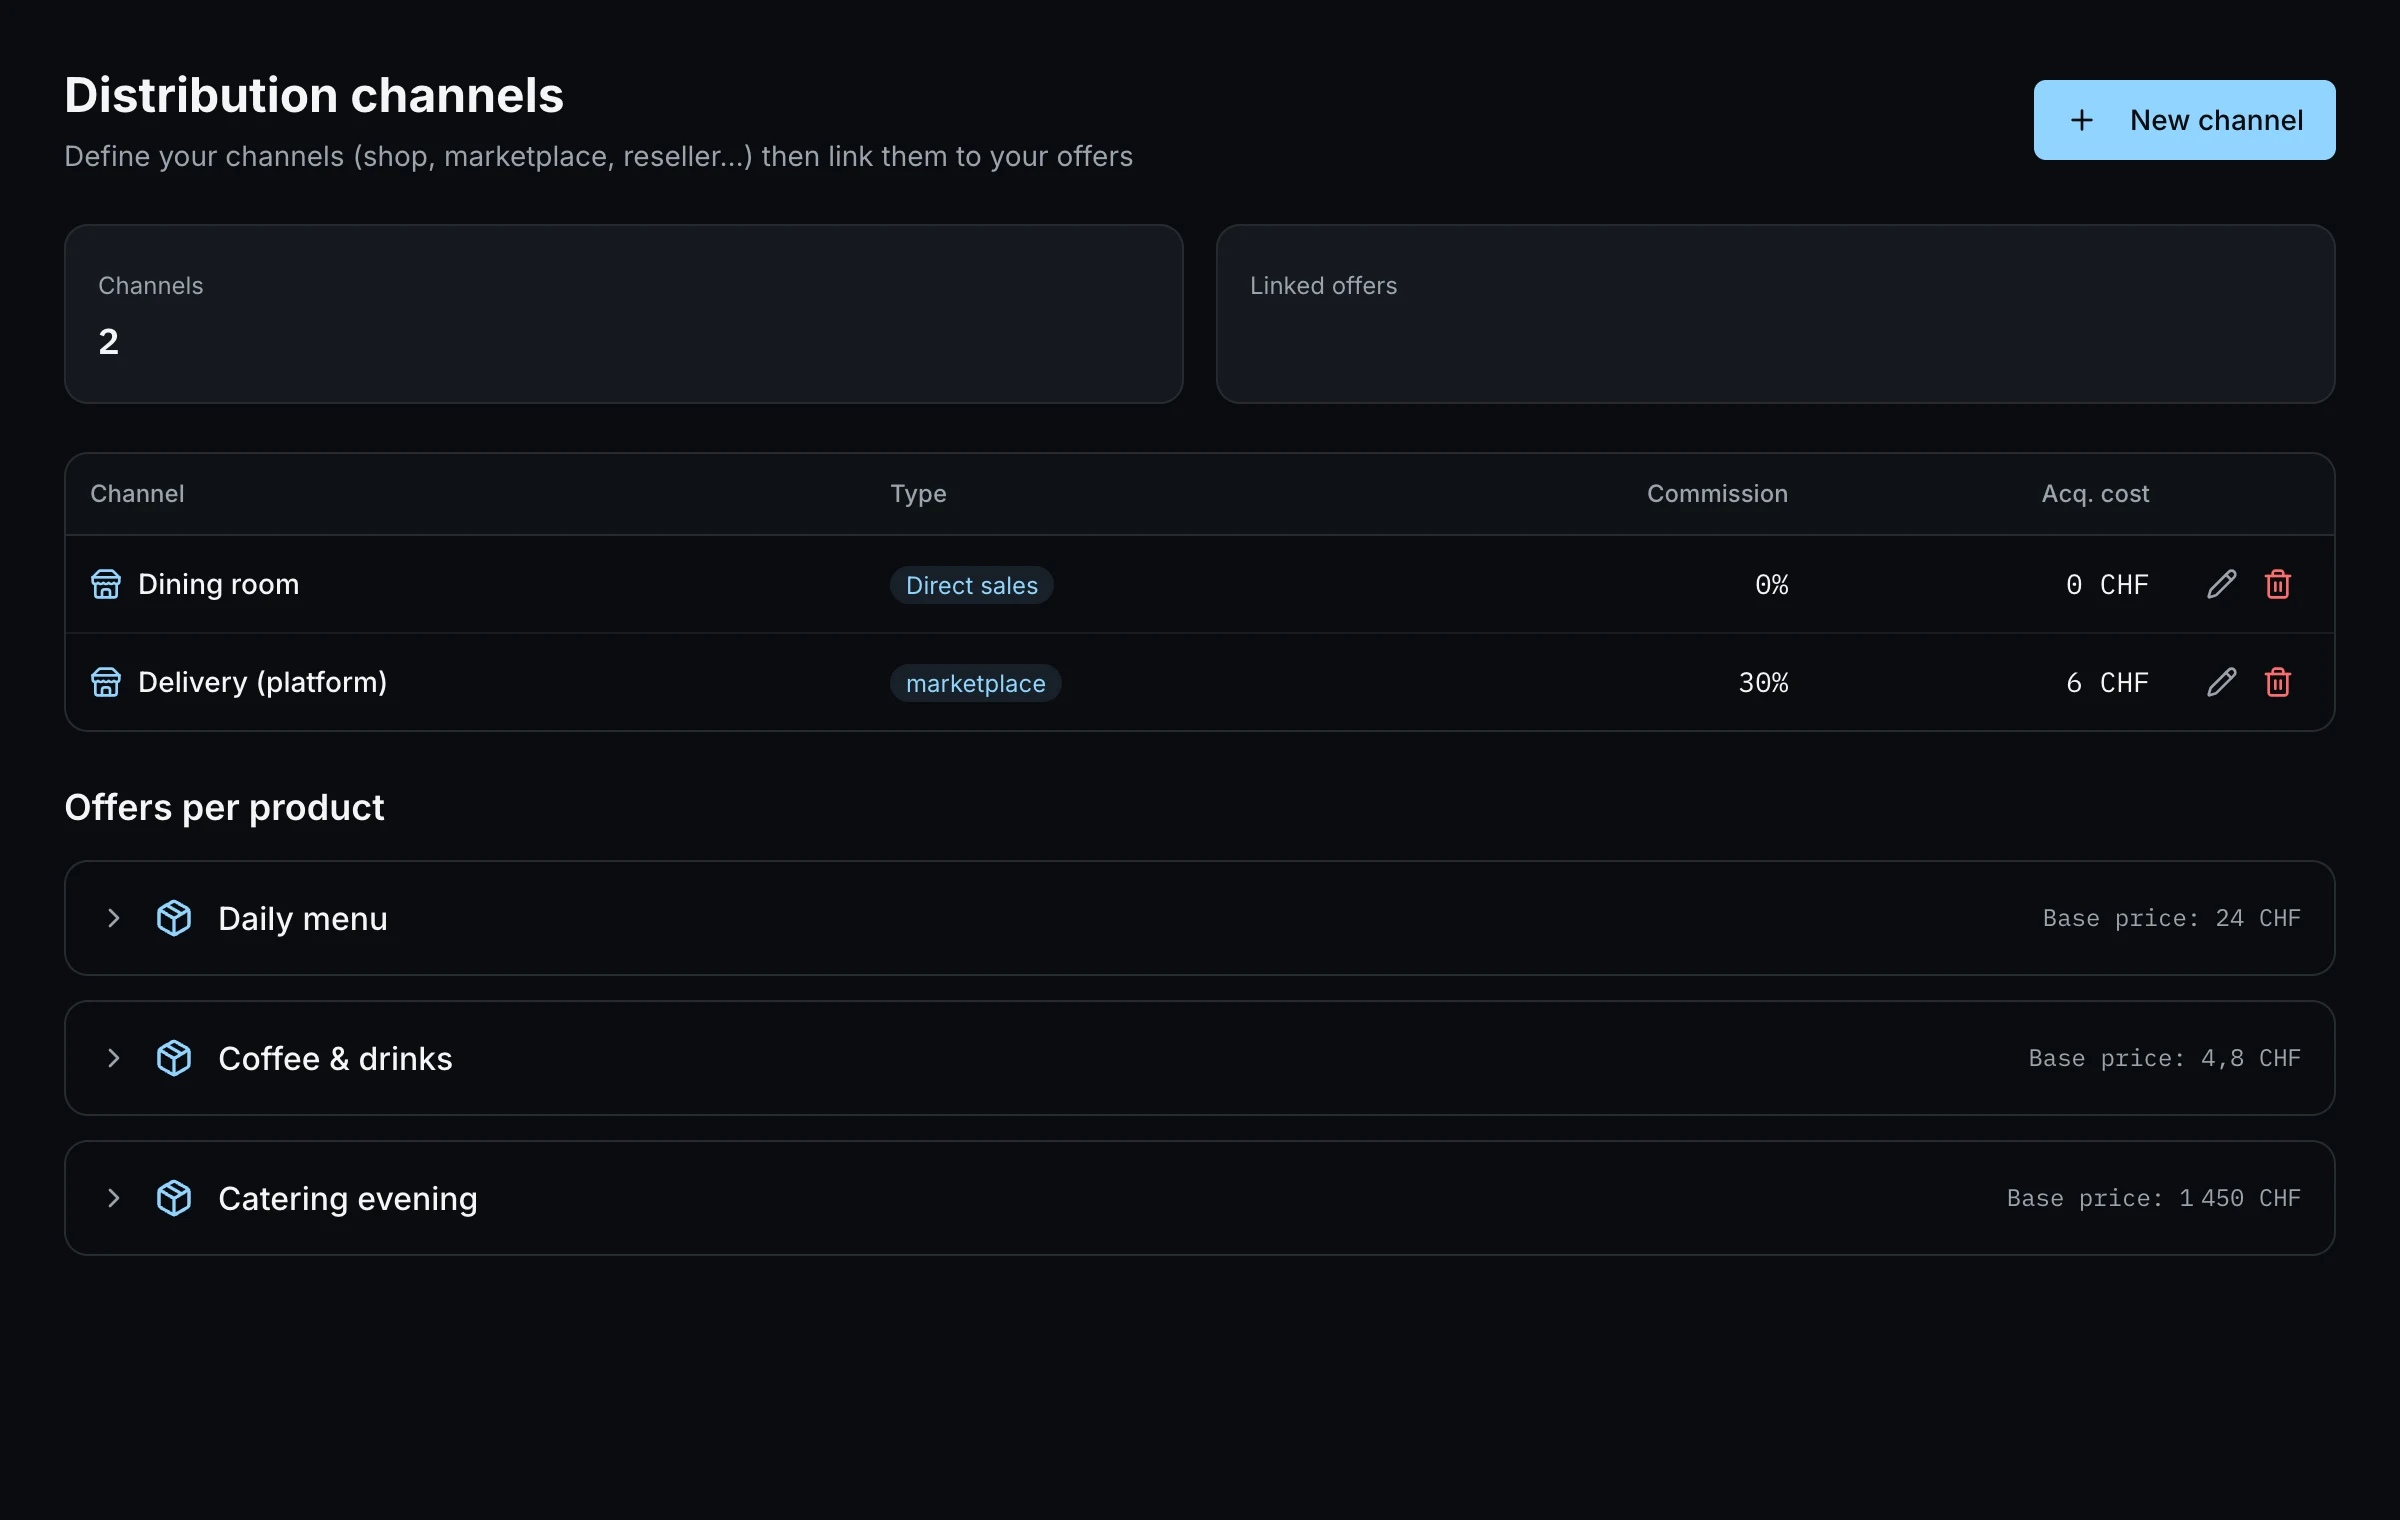Click the Acq. cost column header
The image size is (2400, 1520).
[x=2095, y=493]
